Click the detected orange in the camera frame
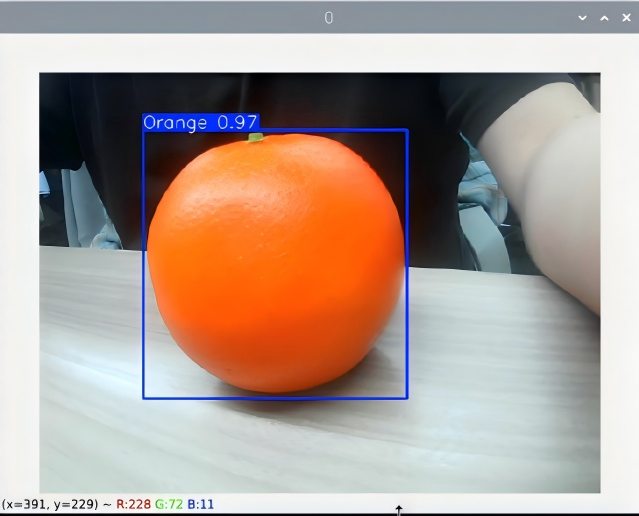Screen dimensions: 639x516 click(276, 263)
